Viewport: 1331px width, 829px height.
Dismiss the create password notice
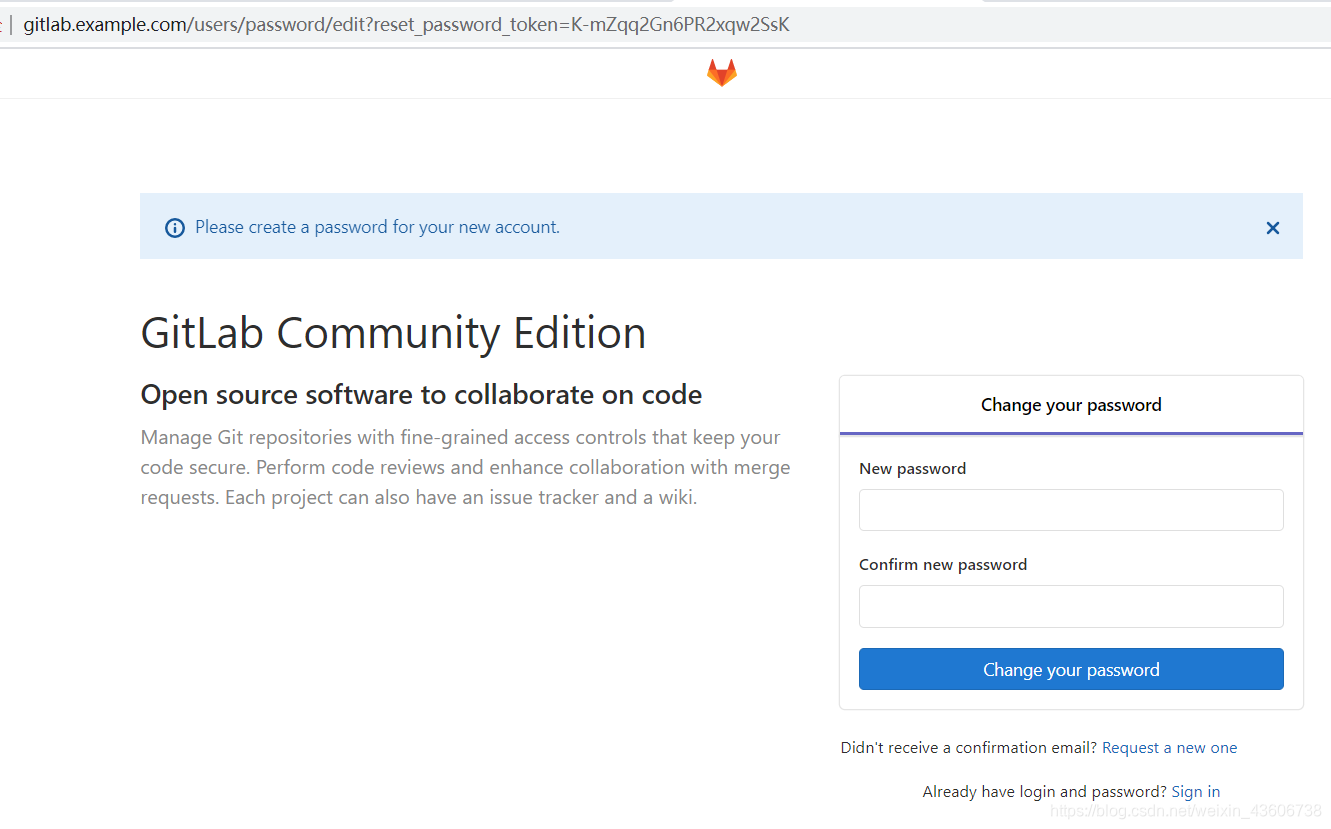1273,228
